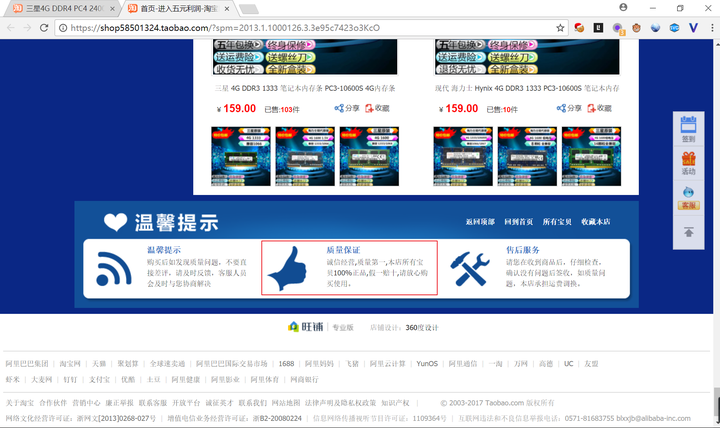Click 网站地图 footer link

pos(286,403)
